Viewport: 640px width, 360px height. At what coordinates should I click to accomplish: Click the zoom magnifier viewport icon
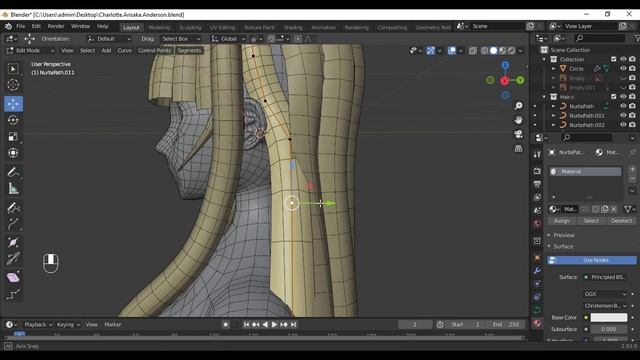518,106
